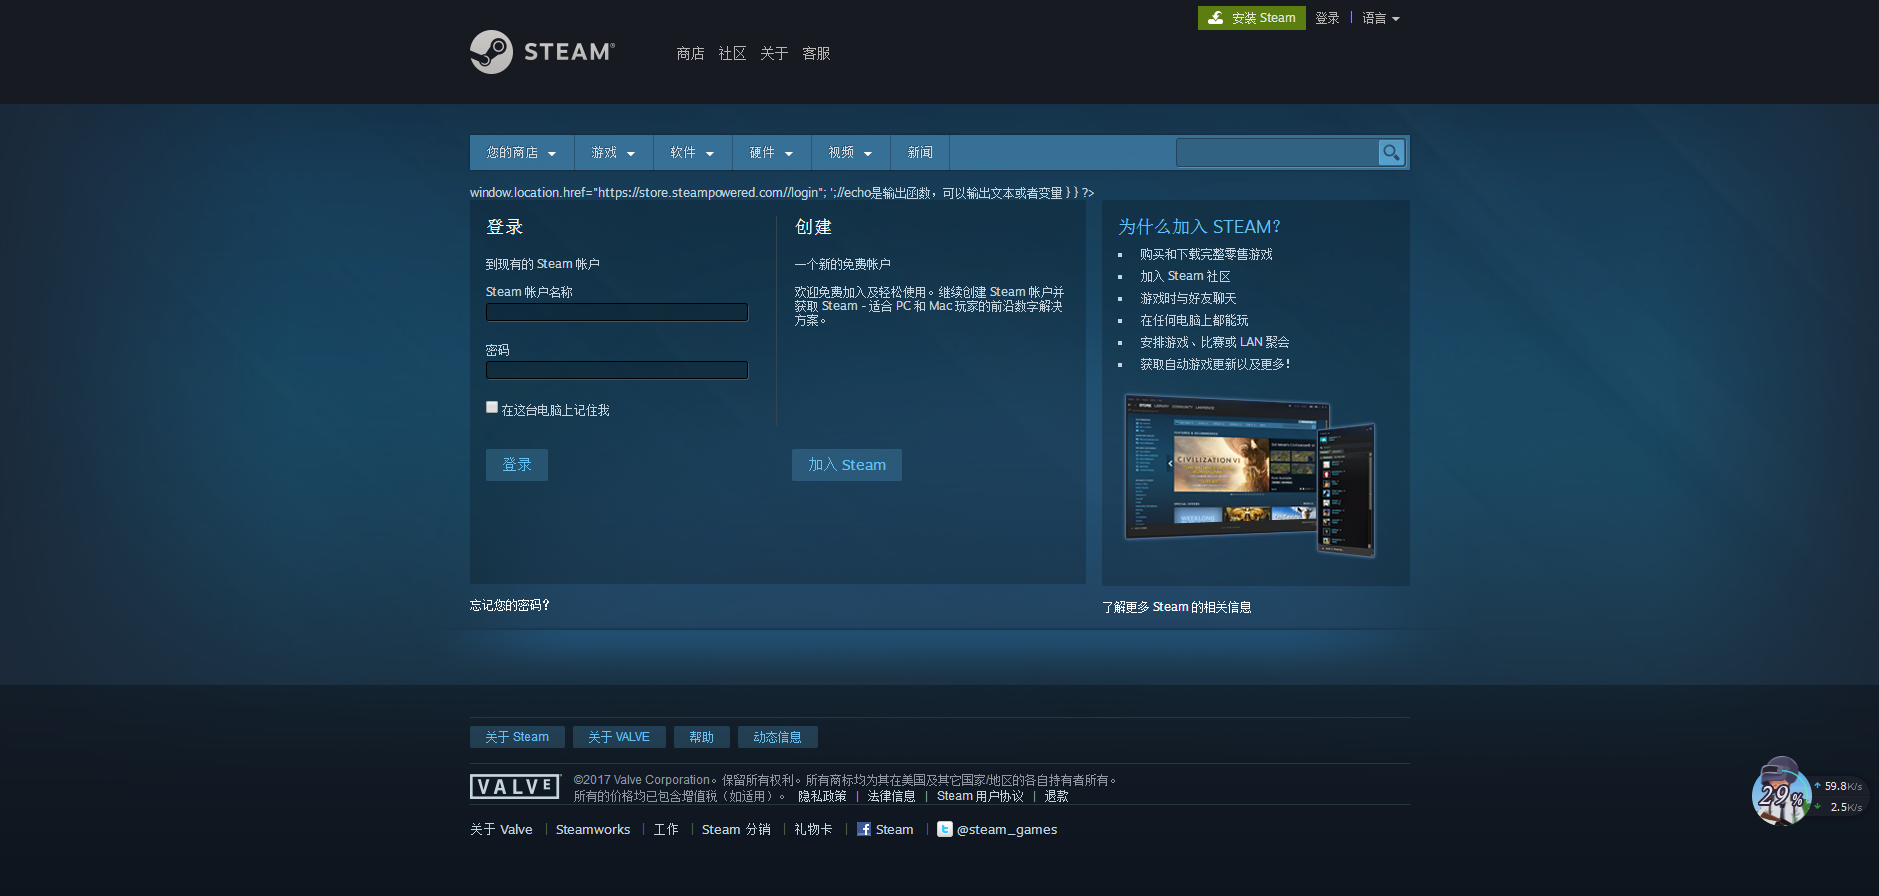Expand the 软件 dropdown menu
1879x896 pixels.
click(692, 152)
